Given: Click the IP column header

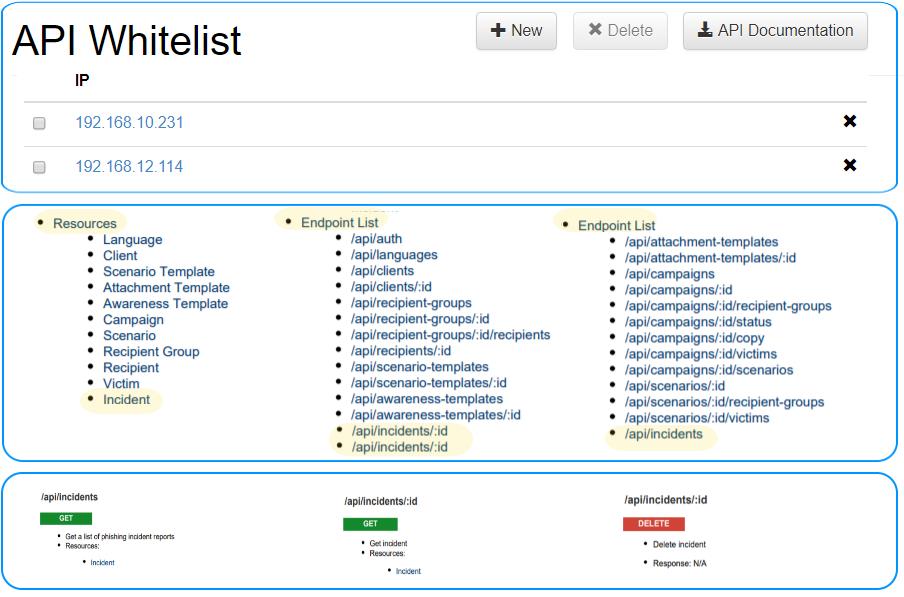Looking at the screenshot, I should pos(82,80).
